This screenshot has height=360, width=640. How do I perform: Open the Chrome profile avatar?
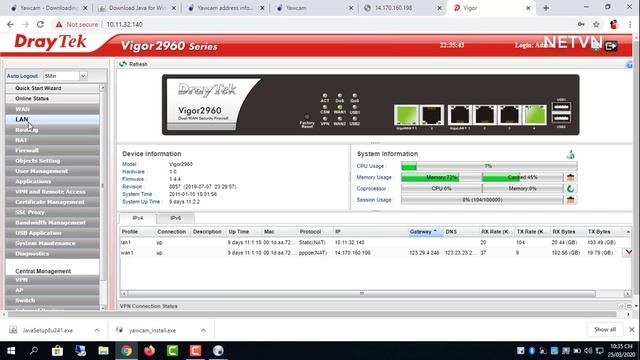point(613,24)
